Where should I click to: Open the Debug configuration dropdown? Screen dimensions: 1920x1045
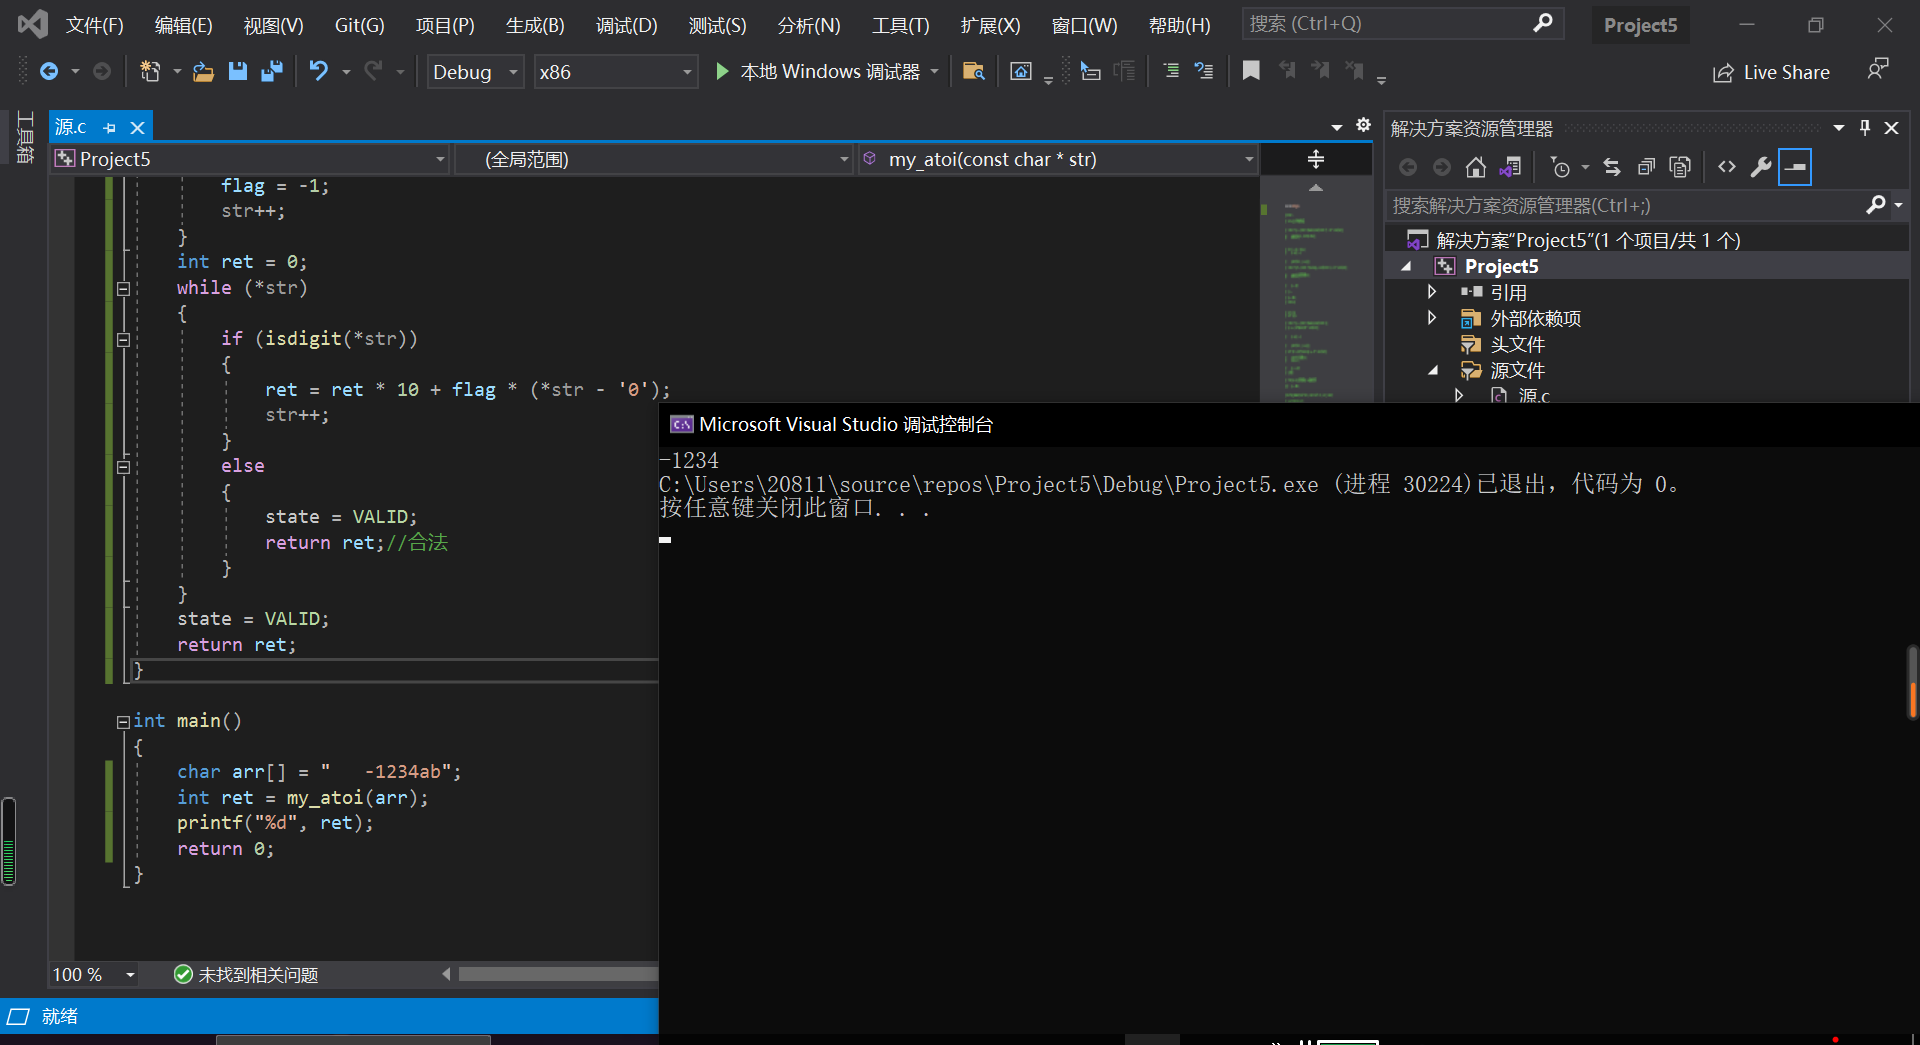tap(476, 72)
